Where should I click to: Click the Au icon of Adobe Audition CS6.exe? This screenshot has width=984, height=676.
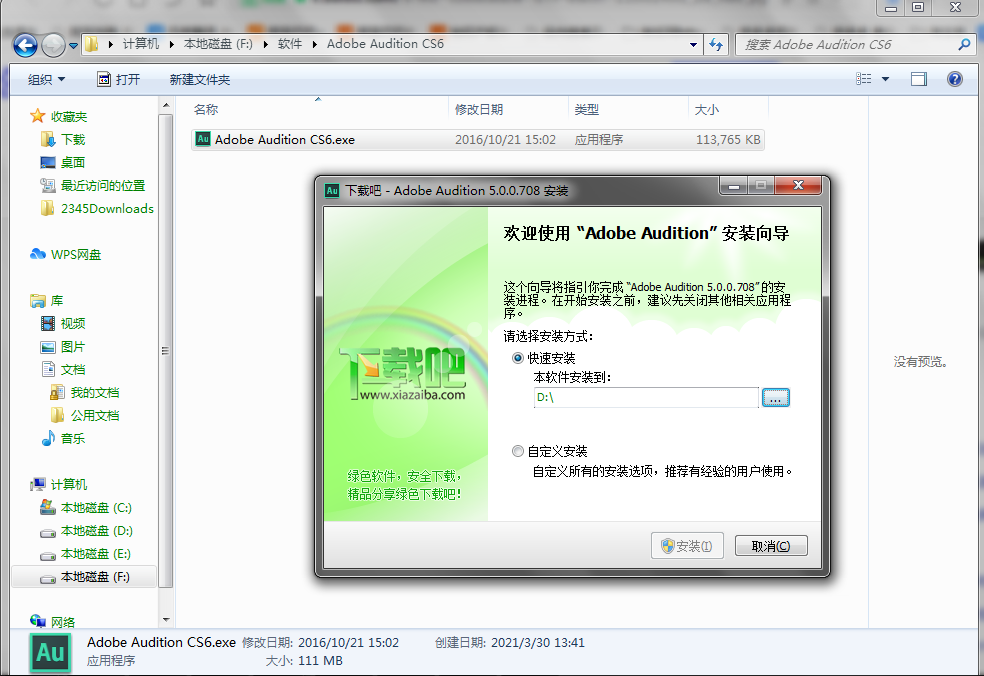click(x=203, y=139)
